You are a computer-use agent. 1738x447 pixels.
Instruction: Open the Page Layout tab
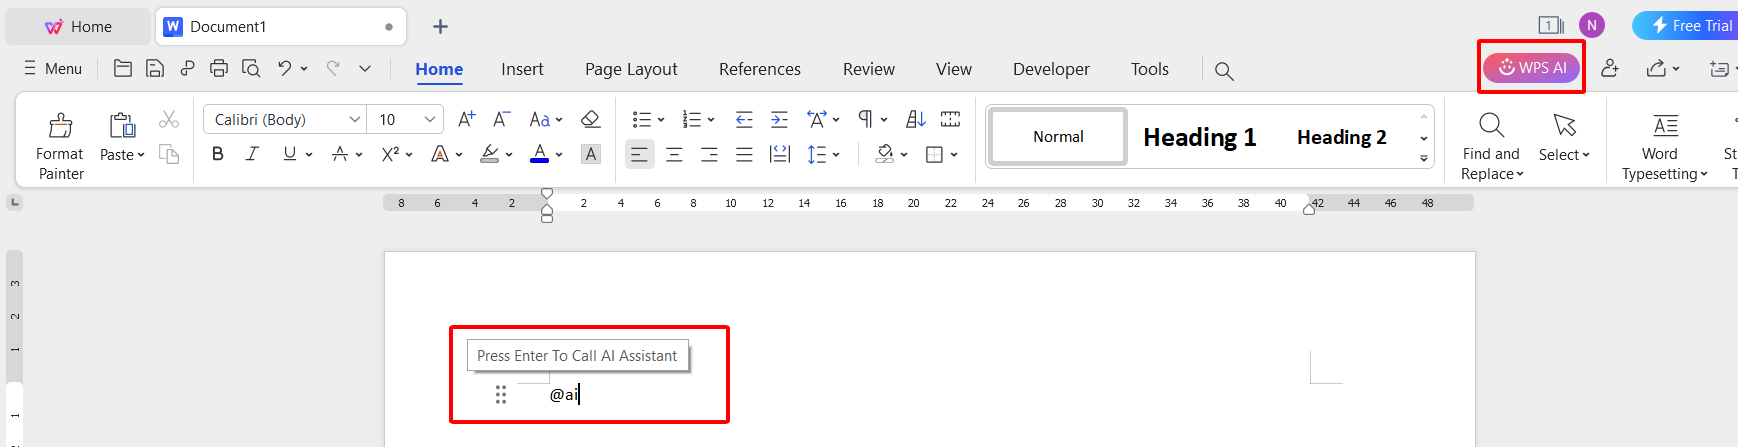pos(631,69)
